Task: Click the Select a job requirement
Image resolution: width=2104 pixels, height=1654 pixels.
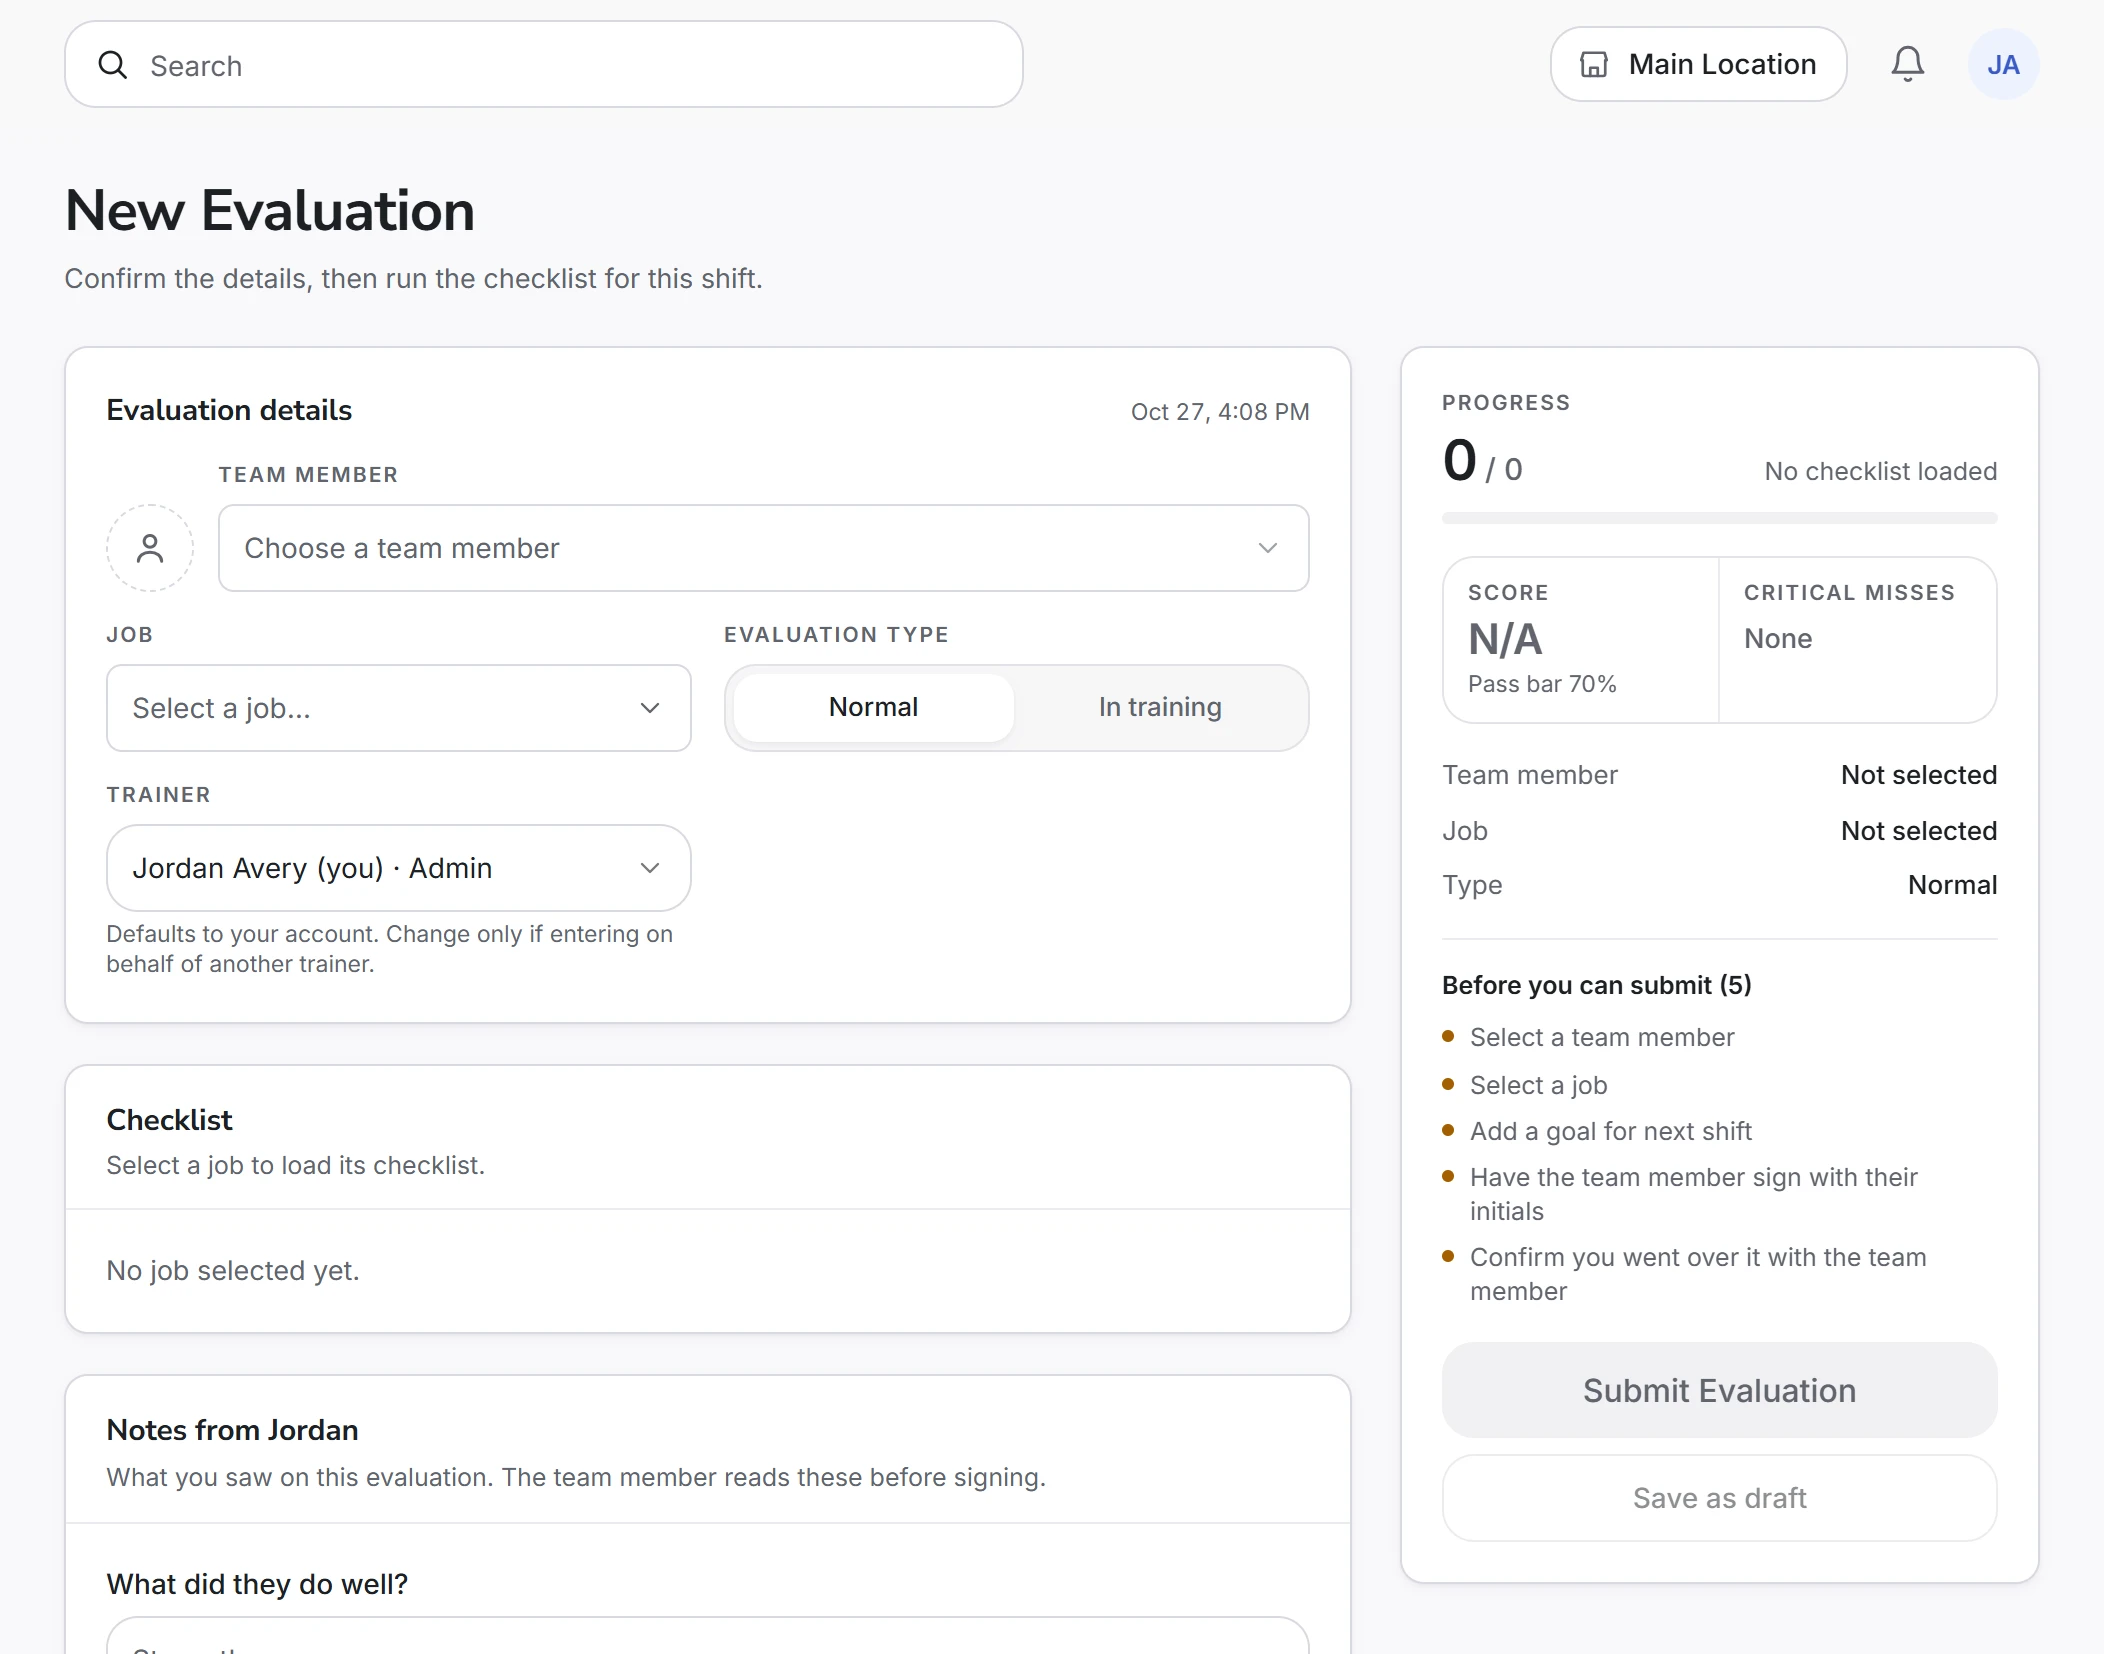Action: 1538,1085
